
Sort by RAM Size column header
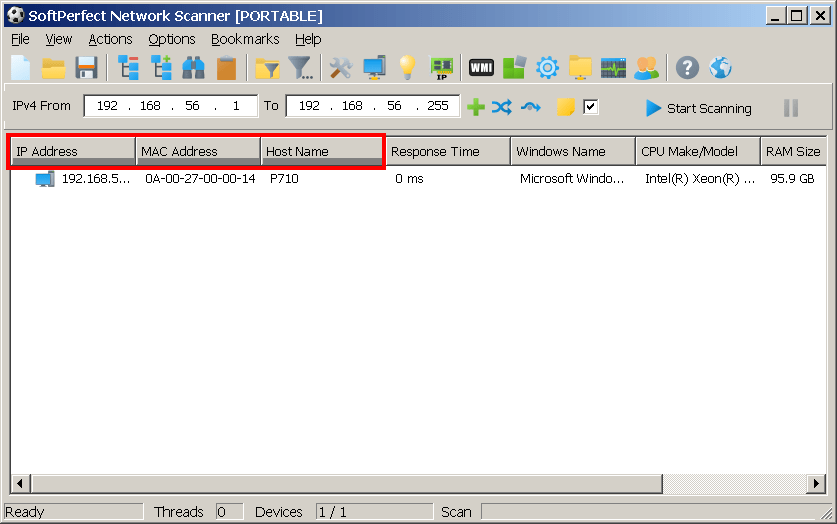pos(794,152)
